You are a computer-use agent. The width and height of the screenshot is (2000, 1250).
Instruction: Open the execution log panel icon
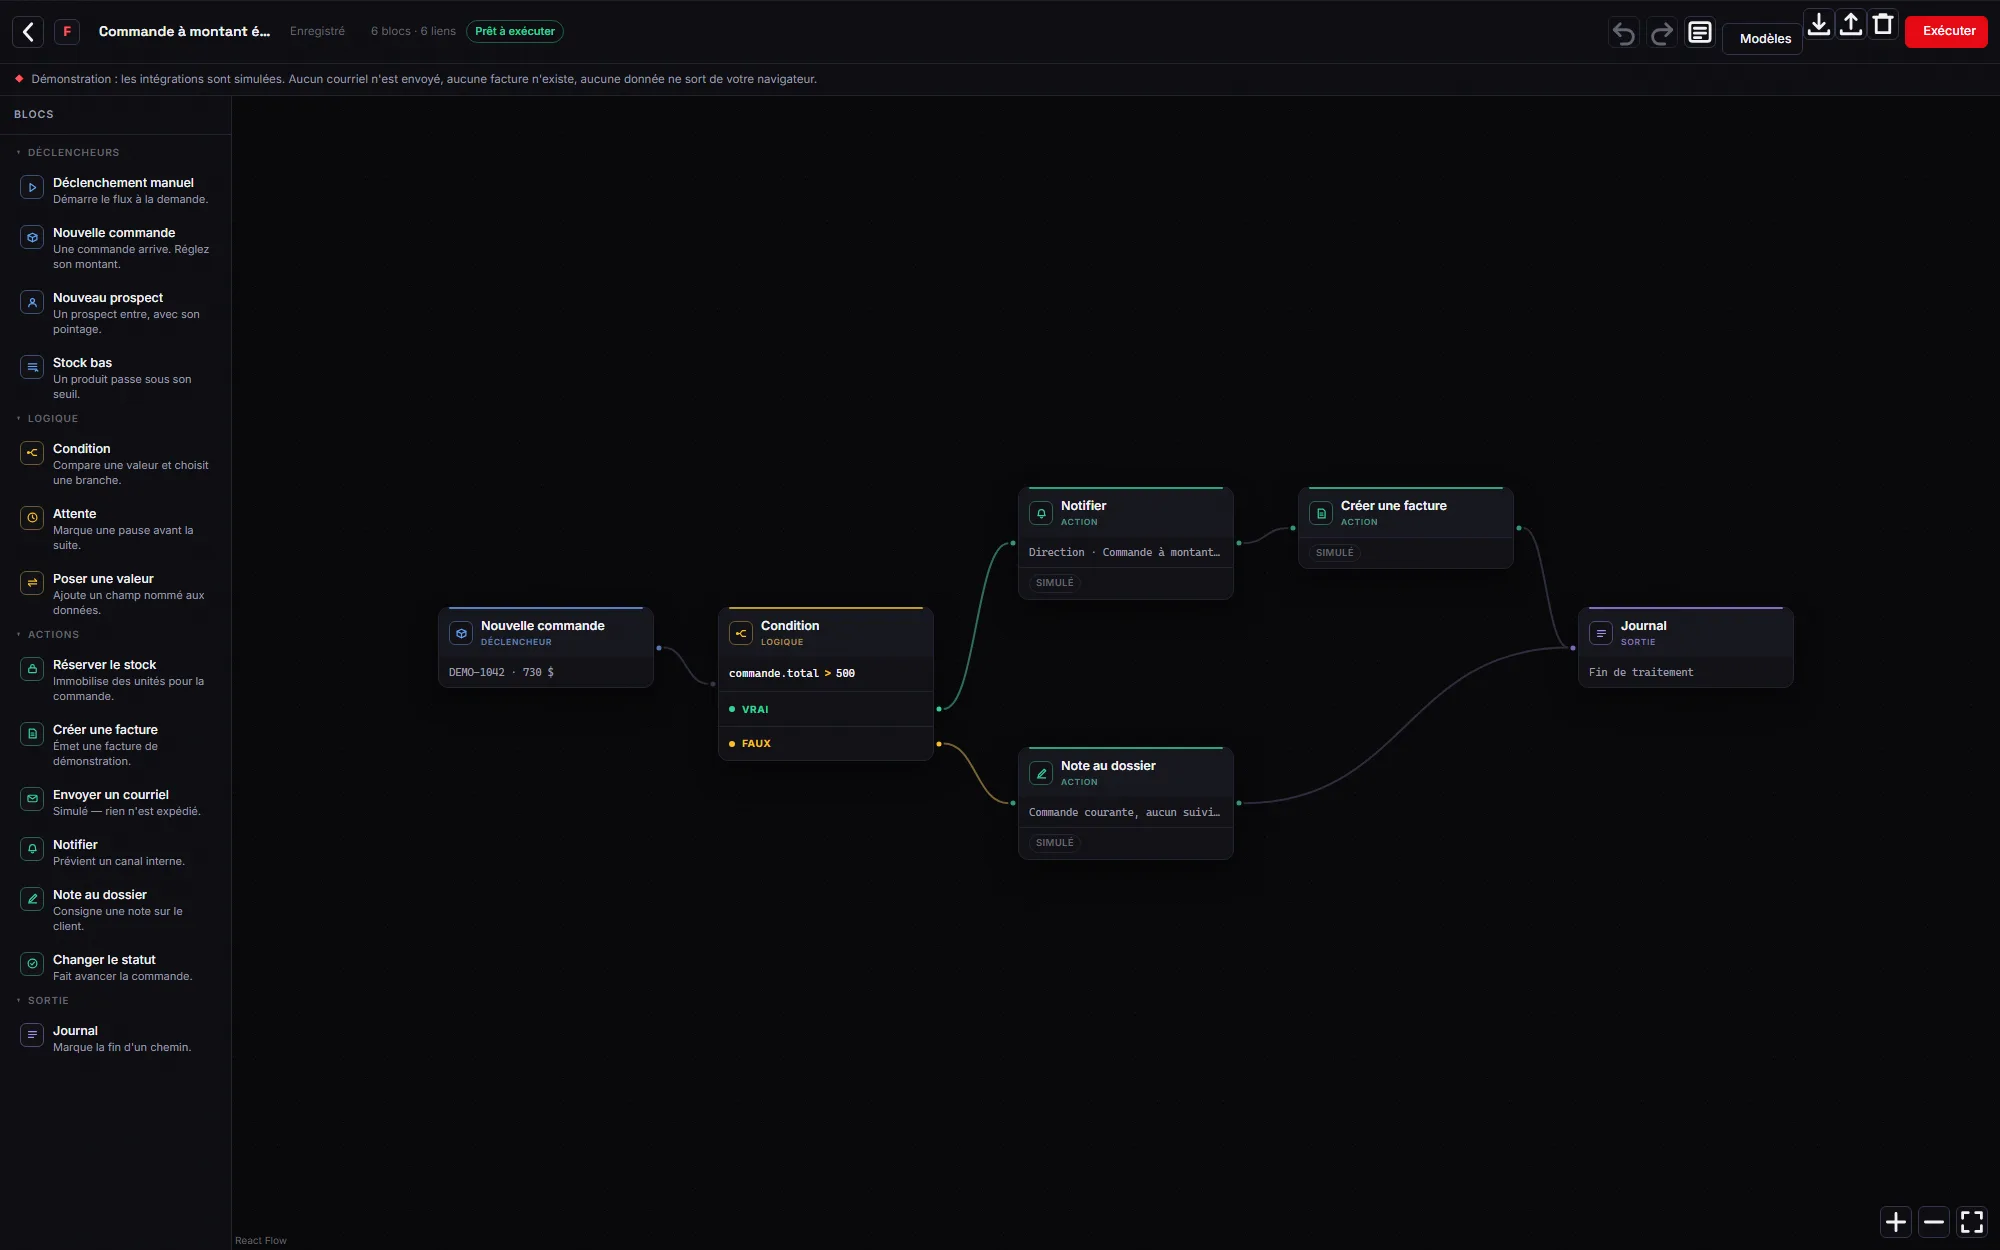(1700, 33)
